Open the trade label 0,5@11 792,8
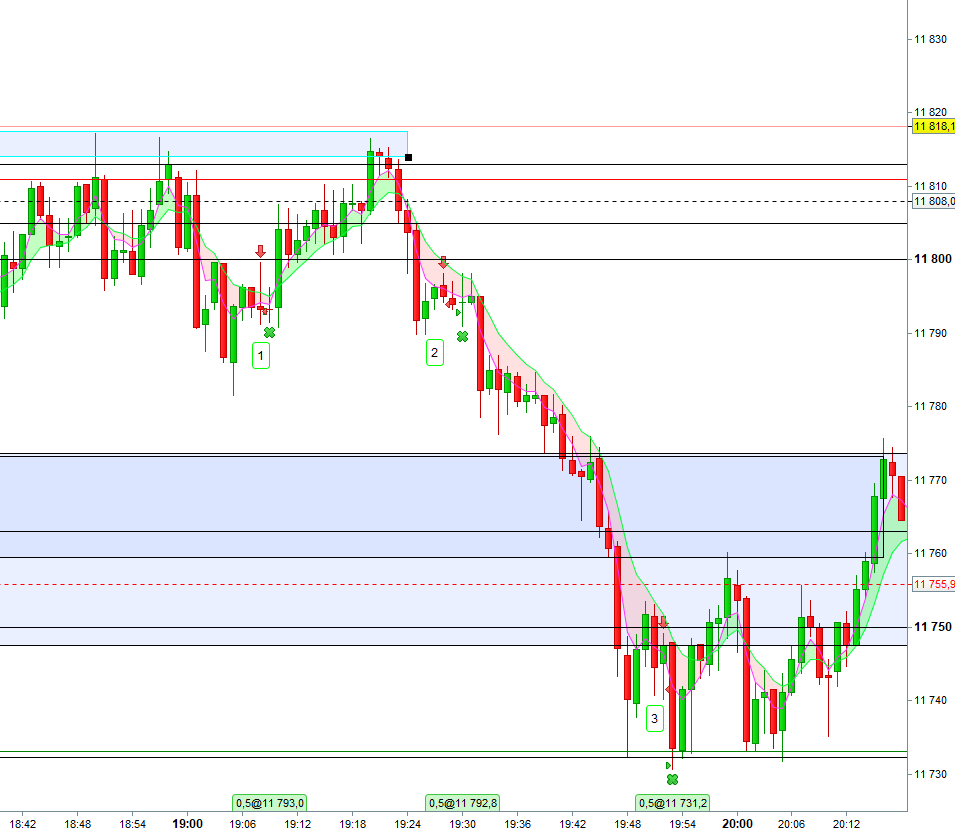The height and width of the screenshot is (830, 955). 463,803
